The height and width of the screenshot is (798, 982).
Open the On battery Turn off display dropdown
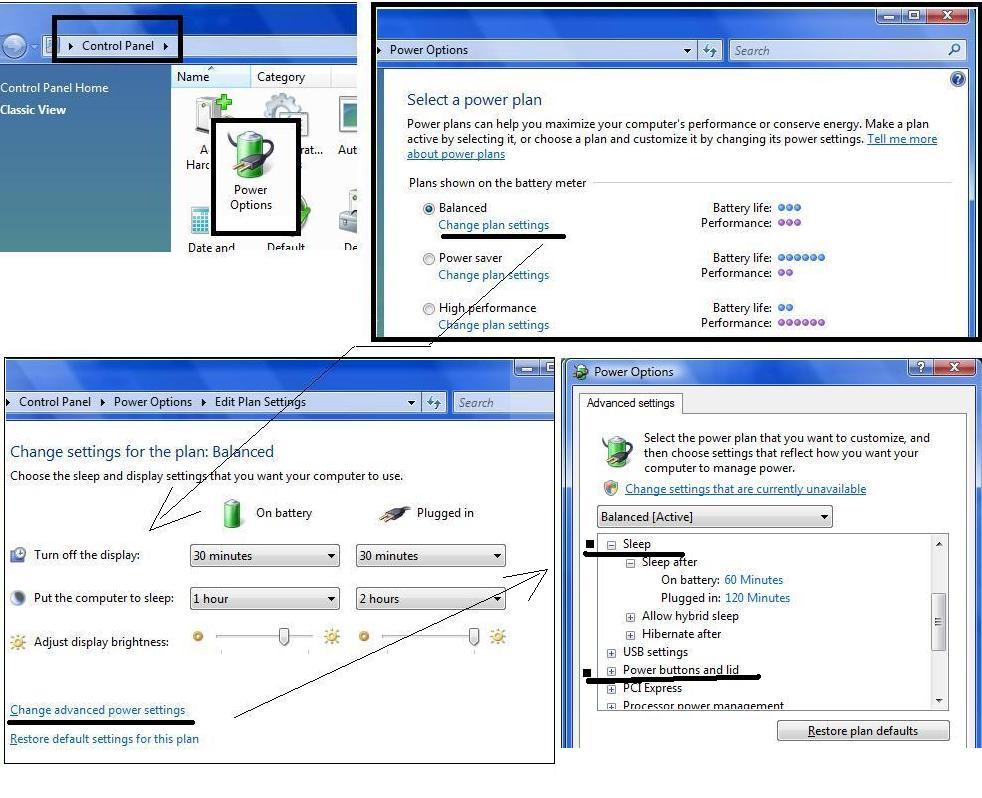265,556
